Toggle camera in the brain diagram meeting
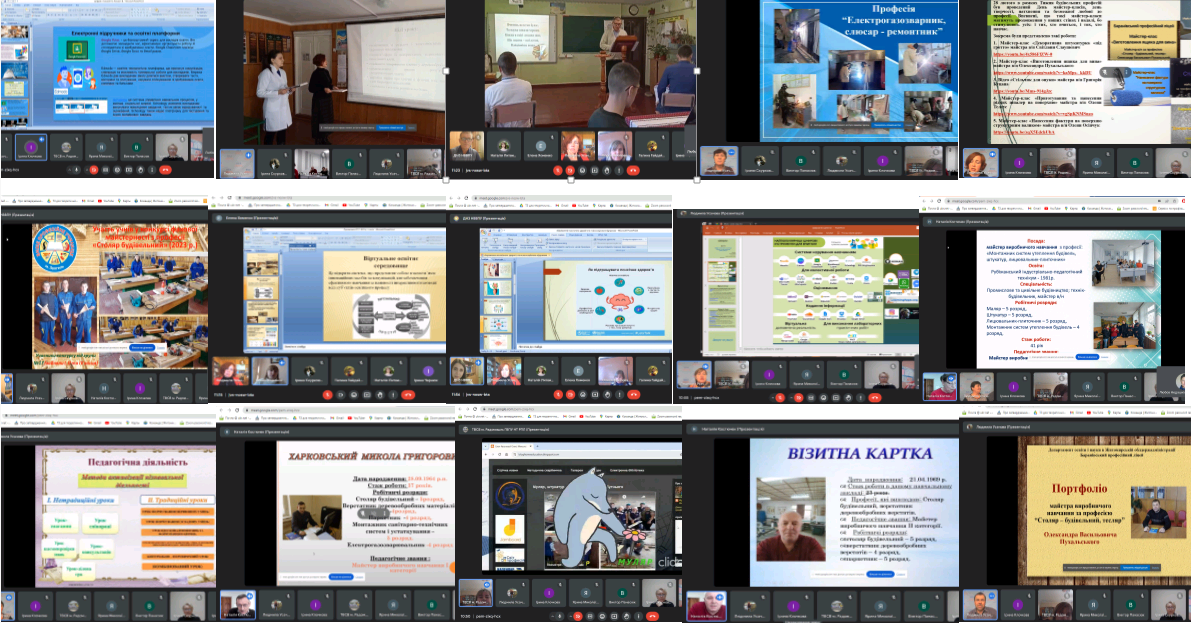This screenshot has height=623, width=1191. [x=571, y=394]
